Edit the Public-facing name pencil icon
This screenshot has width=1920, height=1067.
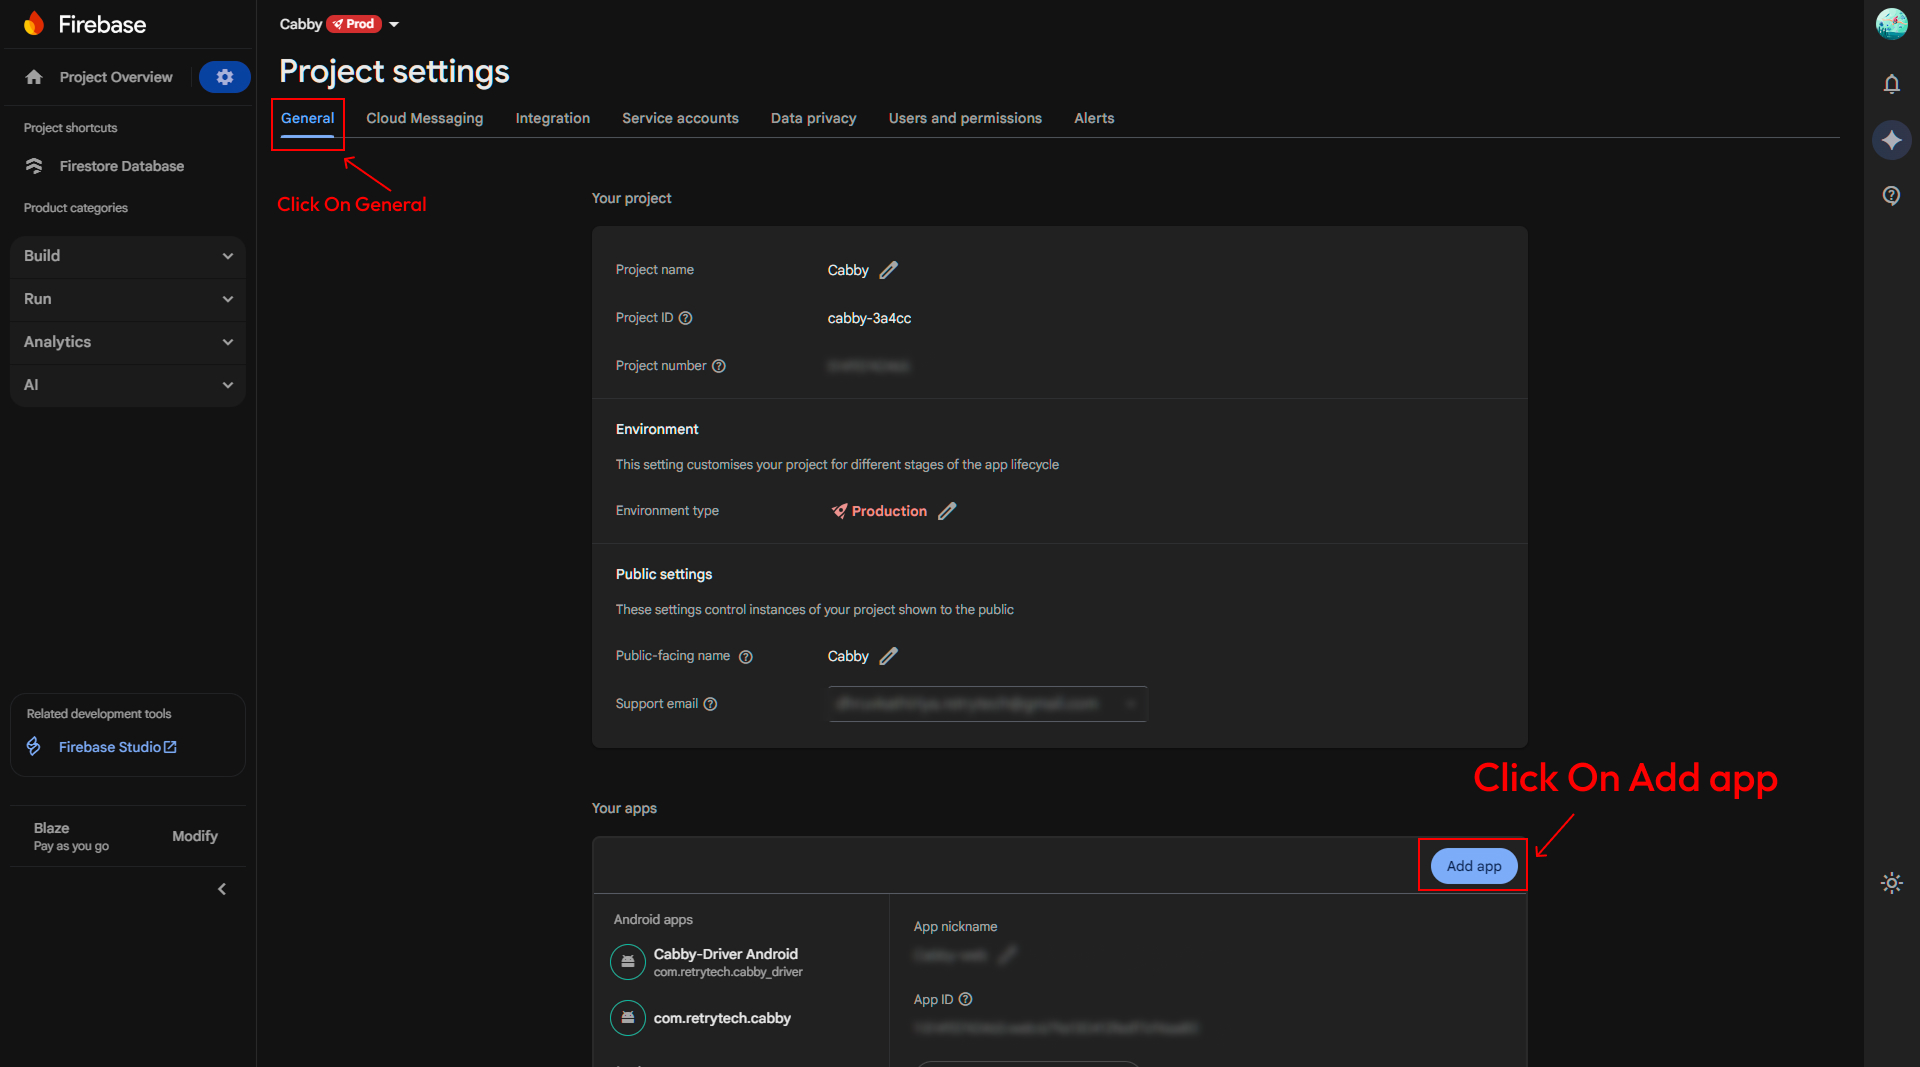coord(889,656)
